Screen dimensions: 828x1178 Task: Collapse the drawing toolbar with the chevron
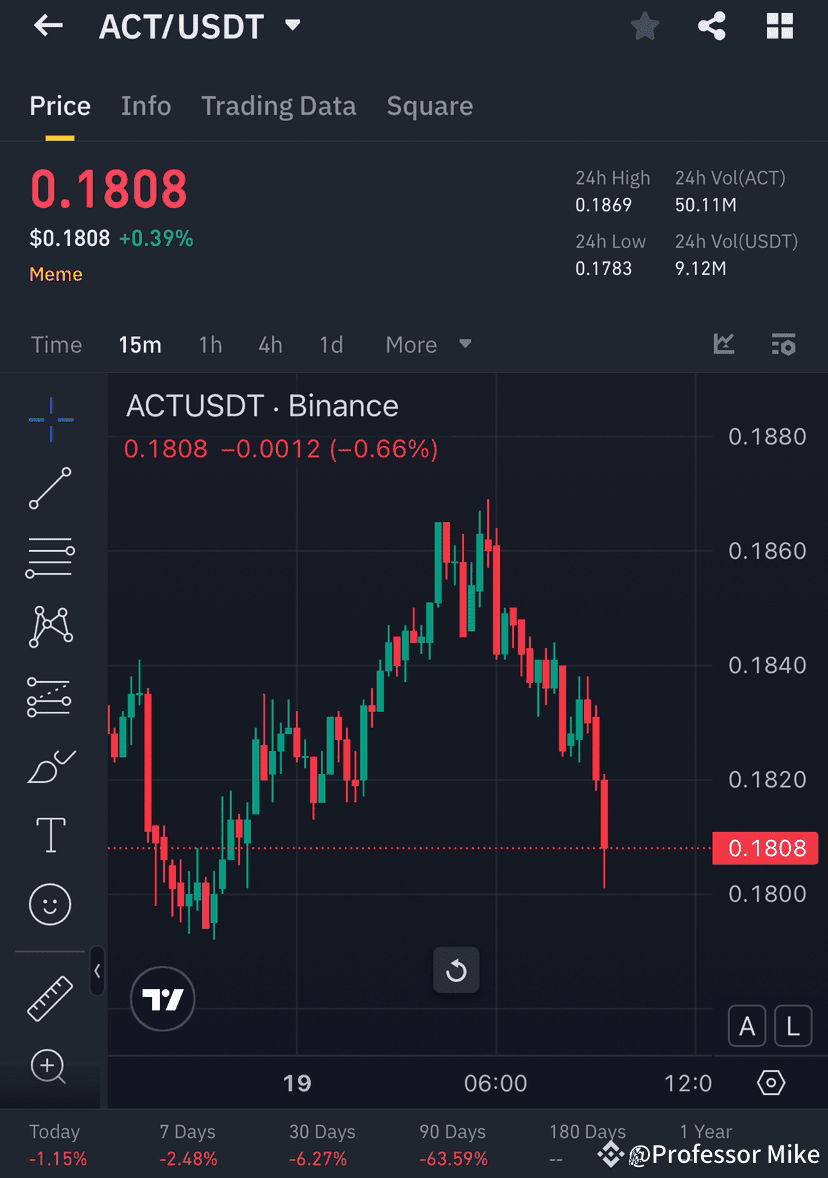coord(97,971)
